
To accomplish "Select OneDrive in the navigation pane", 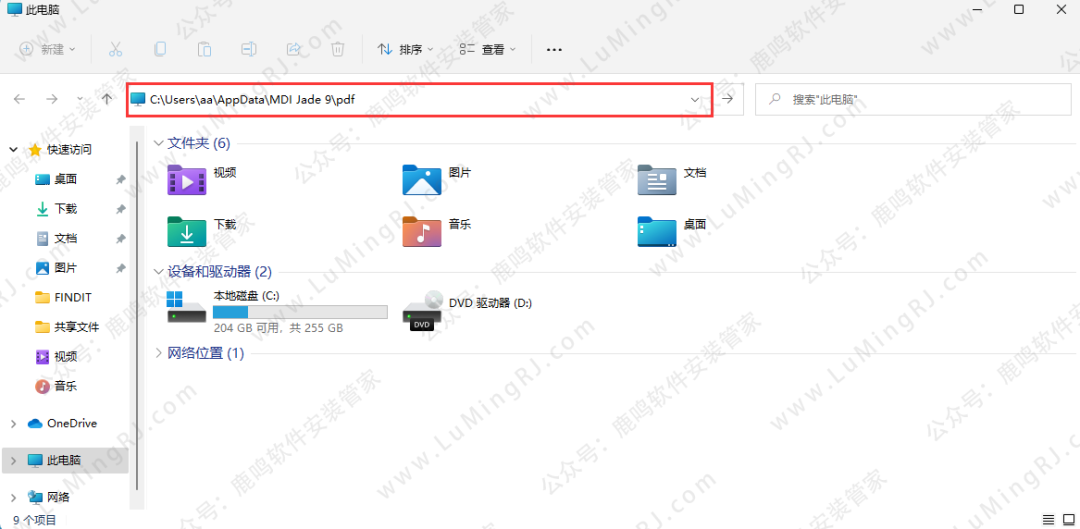I will (71, 423).
